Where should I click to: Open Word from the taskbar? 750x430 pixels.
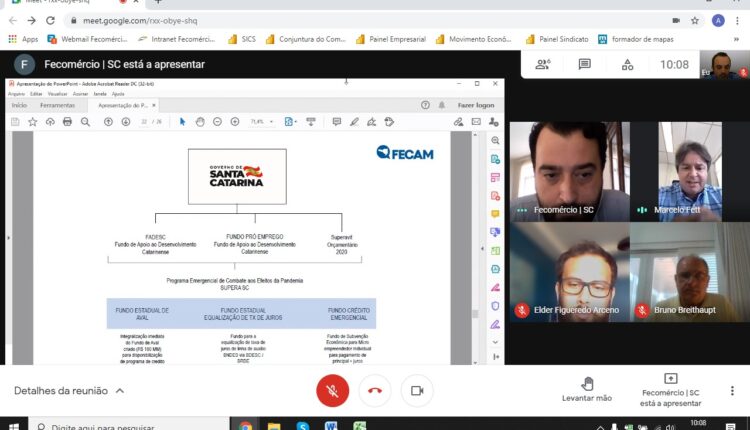(x=331, y=426)
